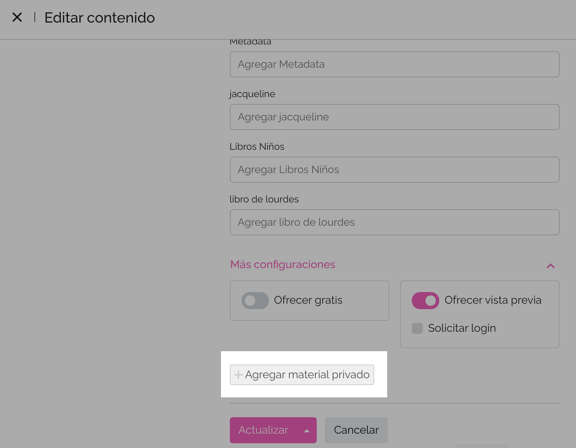Screen dimensions: 576x448
Task: Focus the Agregar Libros Niños input field
Action: coord(395,170)
